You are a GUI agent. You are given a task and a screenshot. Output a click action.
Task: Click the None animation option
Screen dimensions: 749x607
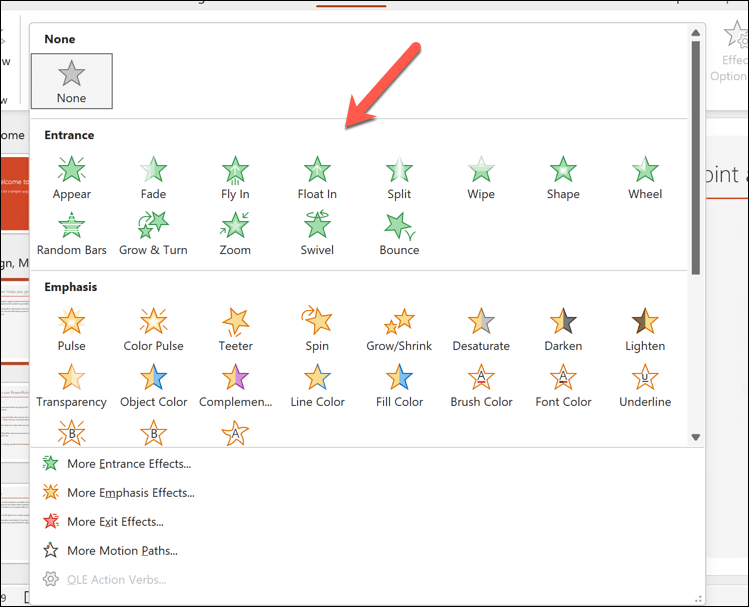pos(72,80)
